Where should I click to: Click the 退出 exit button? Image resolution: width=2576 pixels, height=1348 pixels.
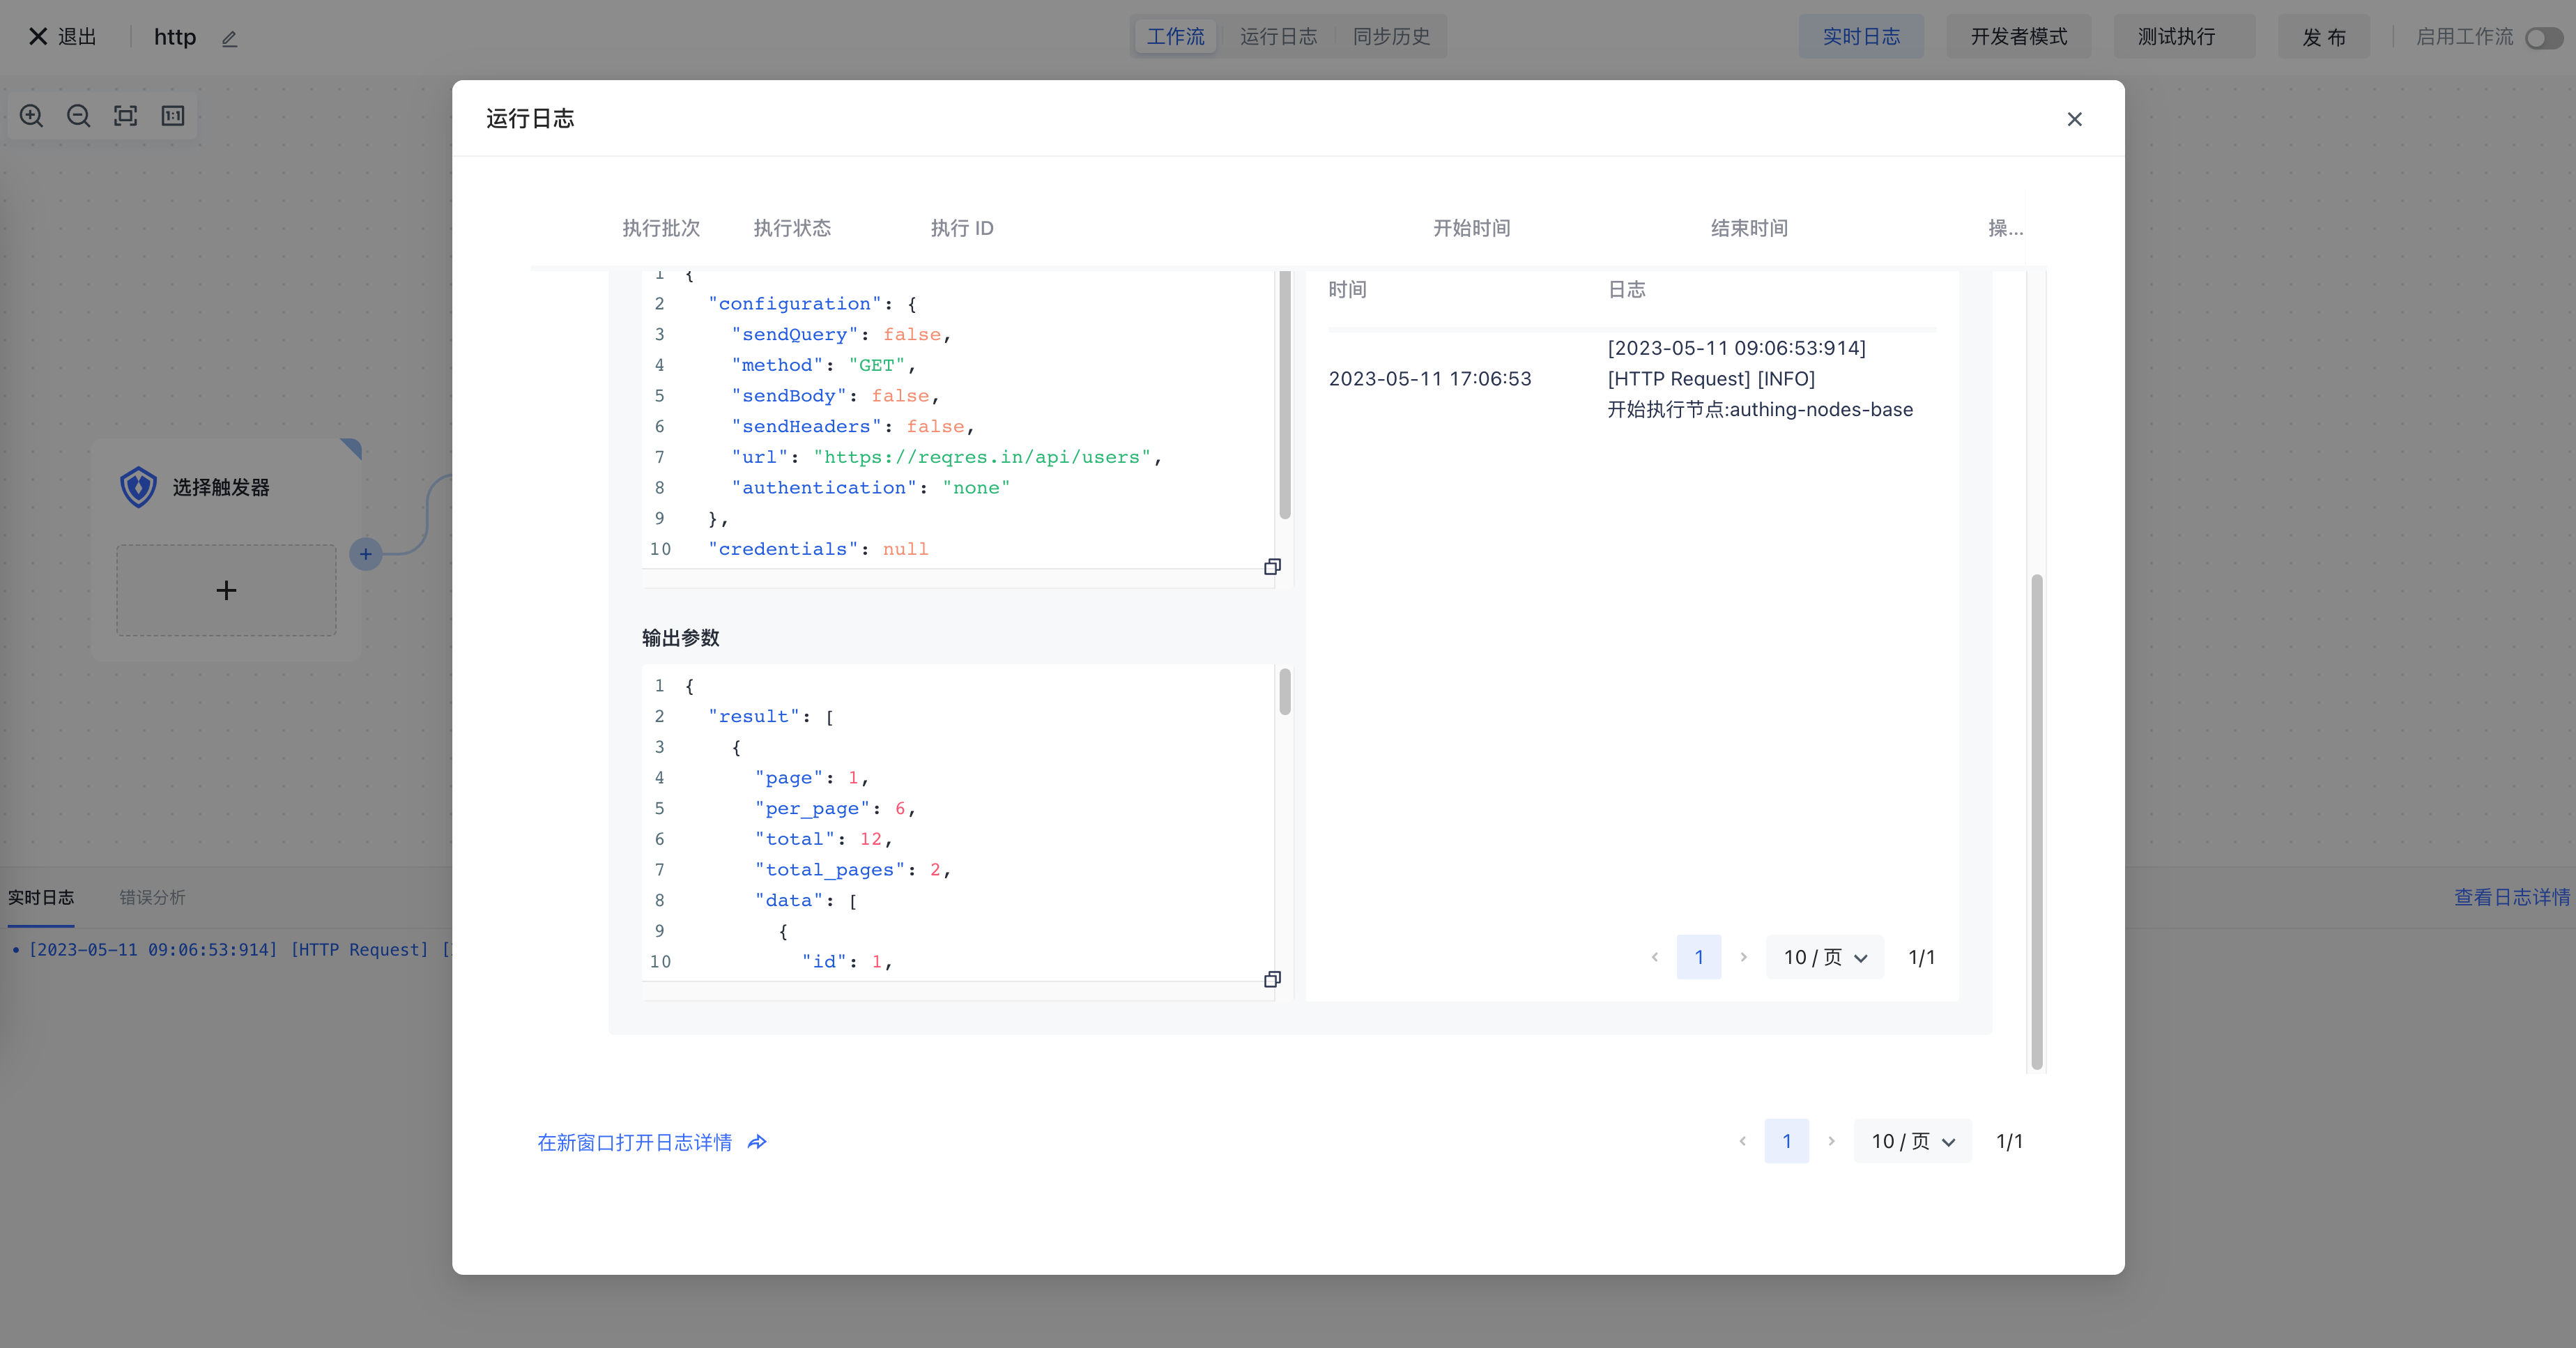coord(63,37)
